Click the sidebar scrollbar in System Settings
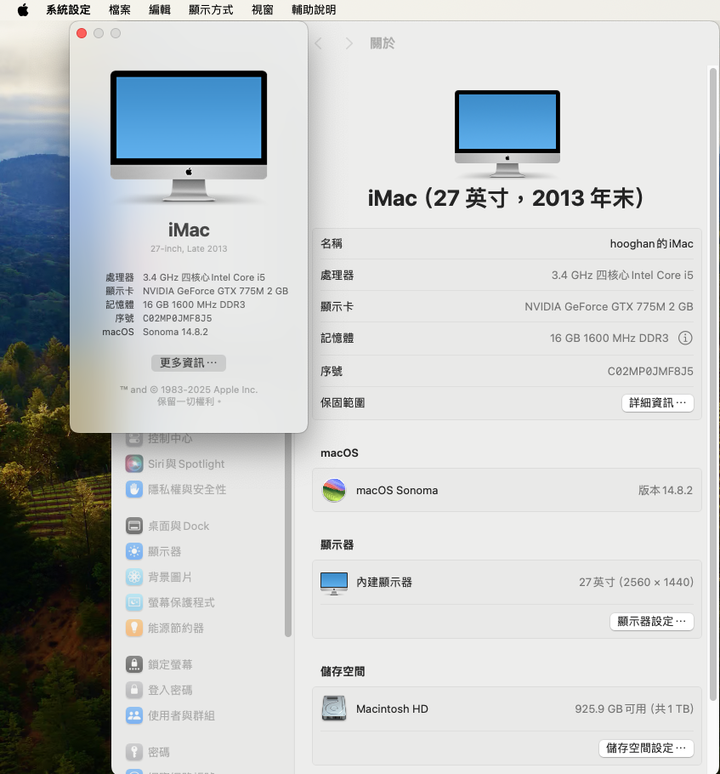This screenshot has height=774, width=720. click(288, 535)
